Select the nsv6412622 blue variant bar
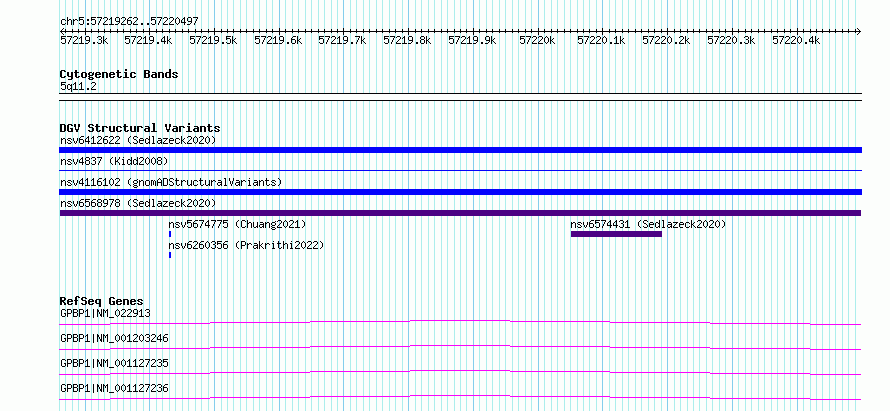The height and width of the screenshot is (411, 890). pos(460,150)
